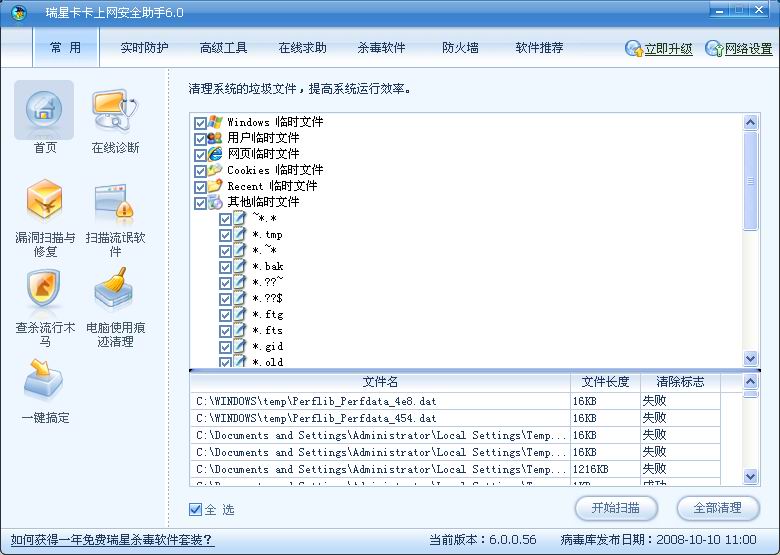Uncheck 网页临时文件 checkbox
The image size is (780, 555).
[x=200, y=155]
